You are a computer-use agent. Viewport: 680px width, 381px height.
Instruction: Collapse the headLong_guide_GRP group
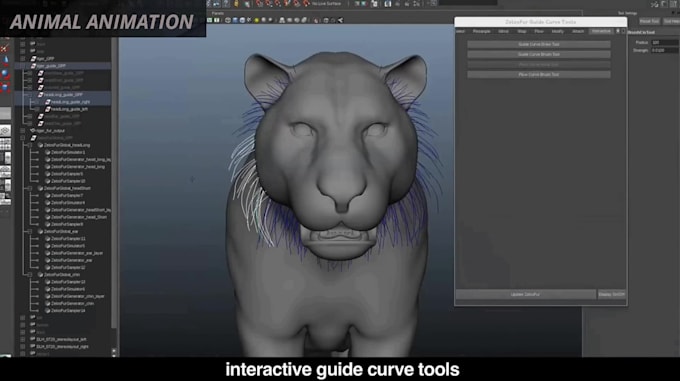tap(29, 94)
